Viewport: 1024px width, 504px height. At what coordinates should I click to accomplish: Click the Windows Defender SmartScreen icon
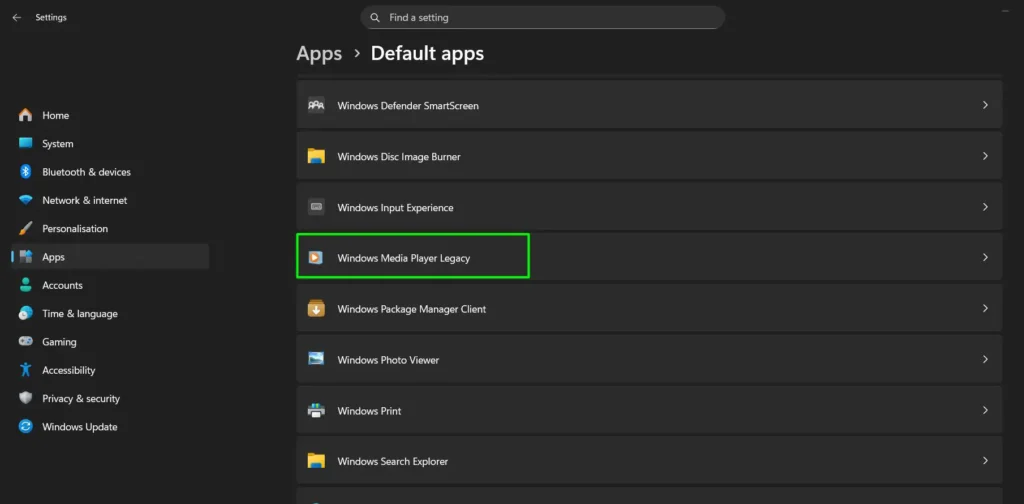click(316, 105)
